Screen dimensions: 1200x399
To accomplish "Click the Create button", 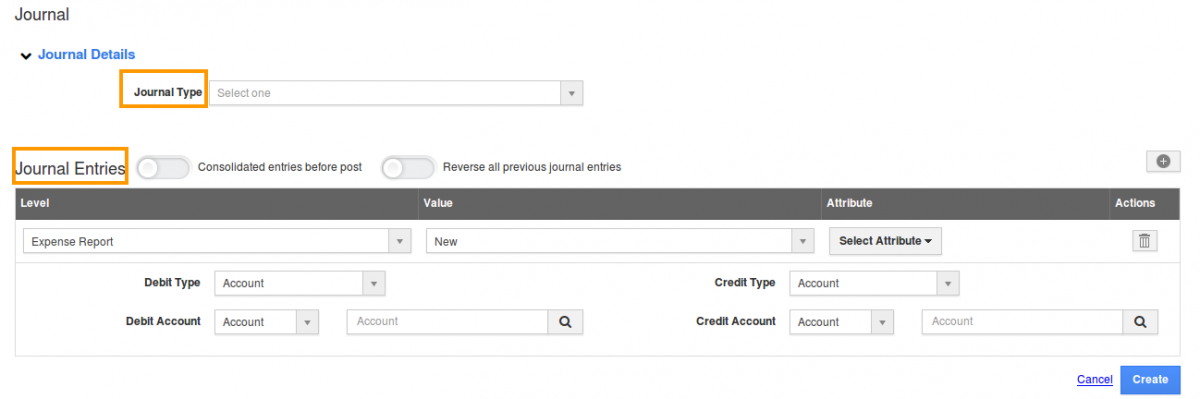I will (1150, 380).
